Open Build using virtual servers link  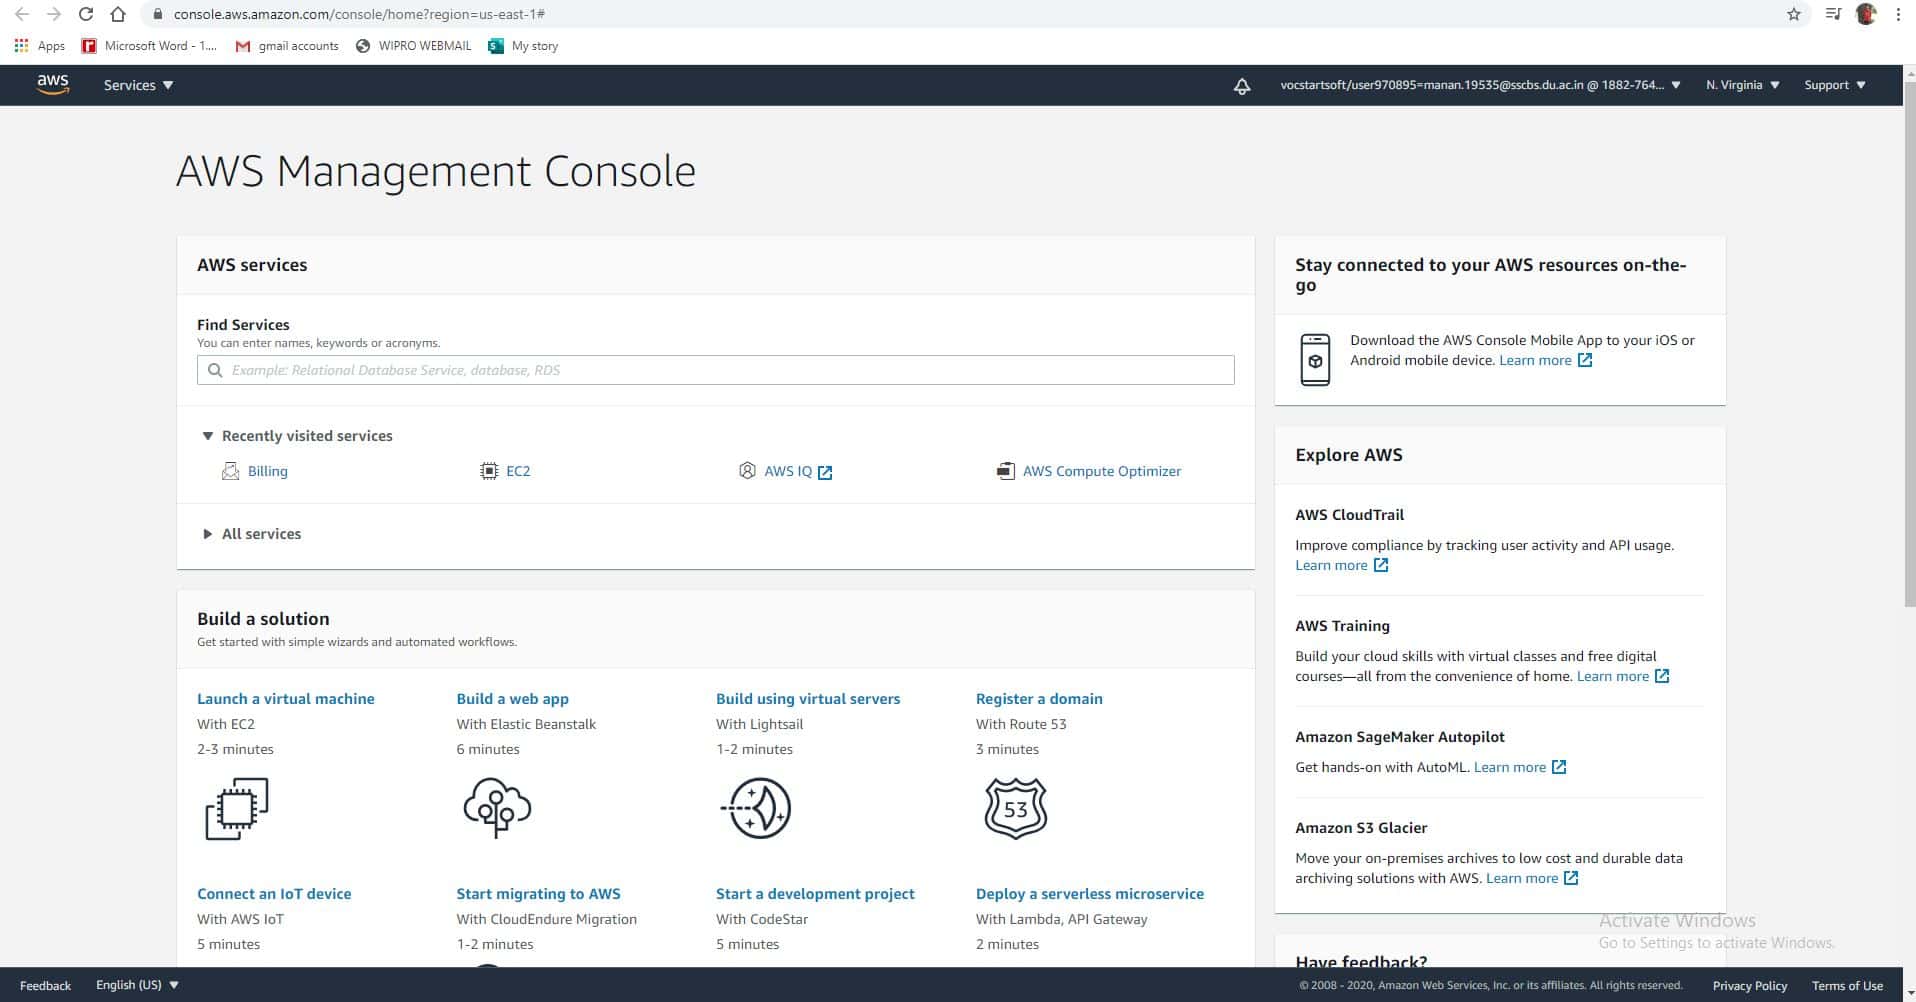click(808, 699)
